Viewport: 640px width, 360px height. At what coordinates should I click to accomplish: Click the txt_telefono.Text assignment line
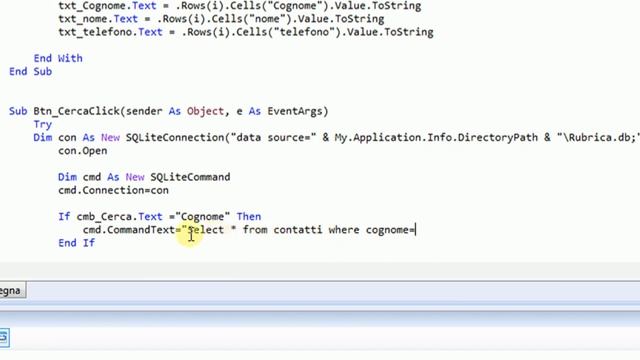tap(245, 32)
